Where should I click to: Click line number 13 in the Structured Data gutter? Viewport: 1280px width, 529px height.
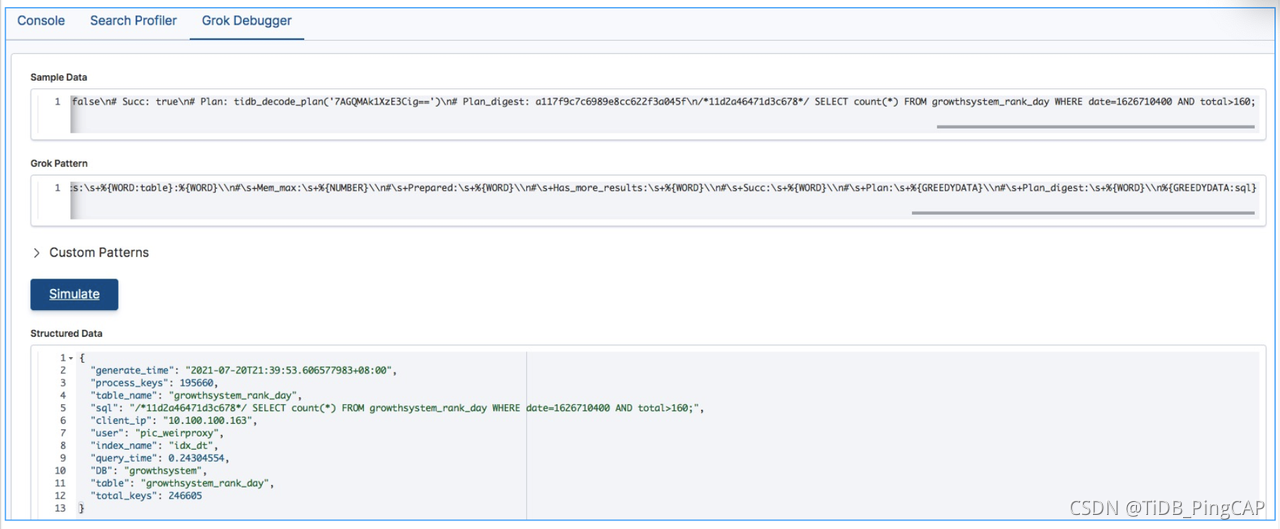59,508
